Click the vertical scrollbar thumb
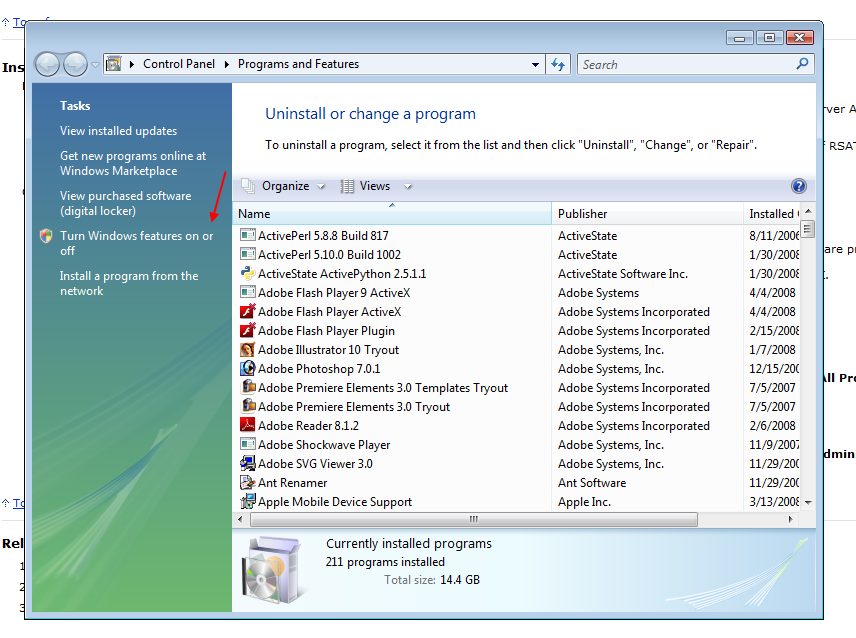 coord(808,229)
